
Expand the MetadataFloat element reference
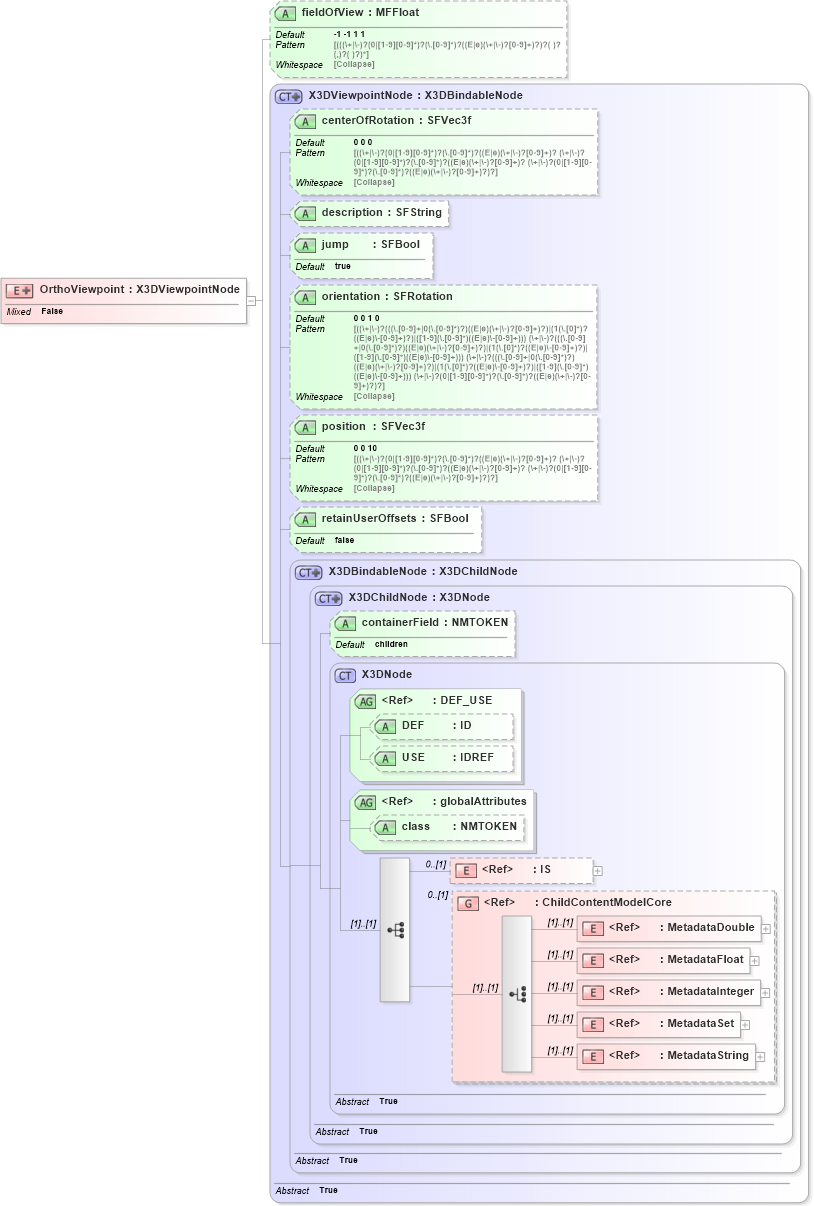pyautogui.click(x=755, y=961)
